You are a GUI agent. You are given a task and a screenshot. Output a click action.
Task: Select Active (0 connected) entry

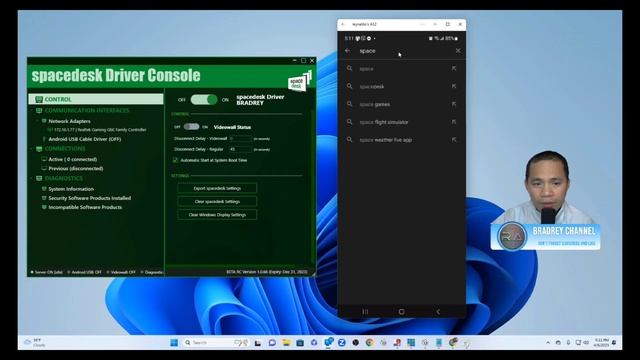click(73, 159)
